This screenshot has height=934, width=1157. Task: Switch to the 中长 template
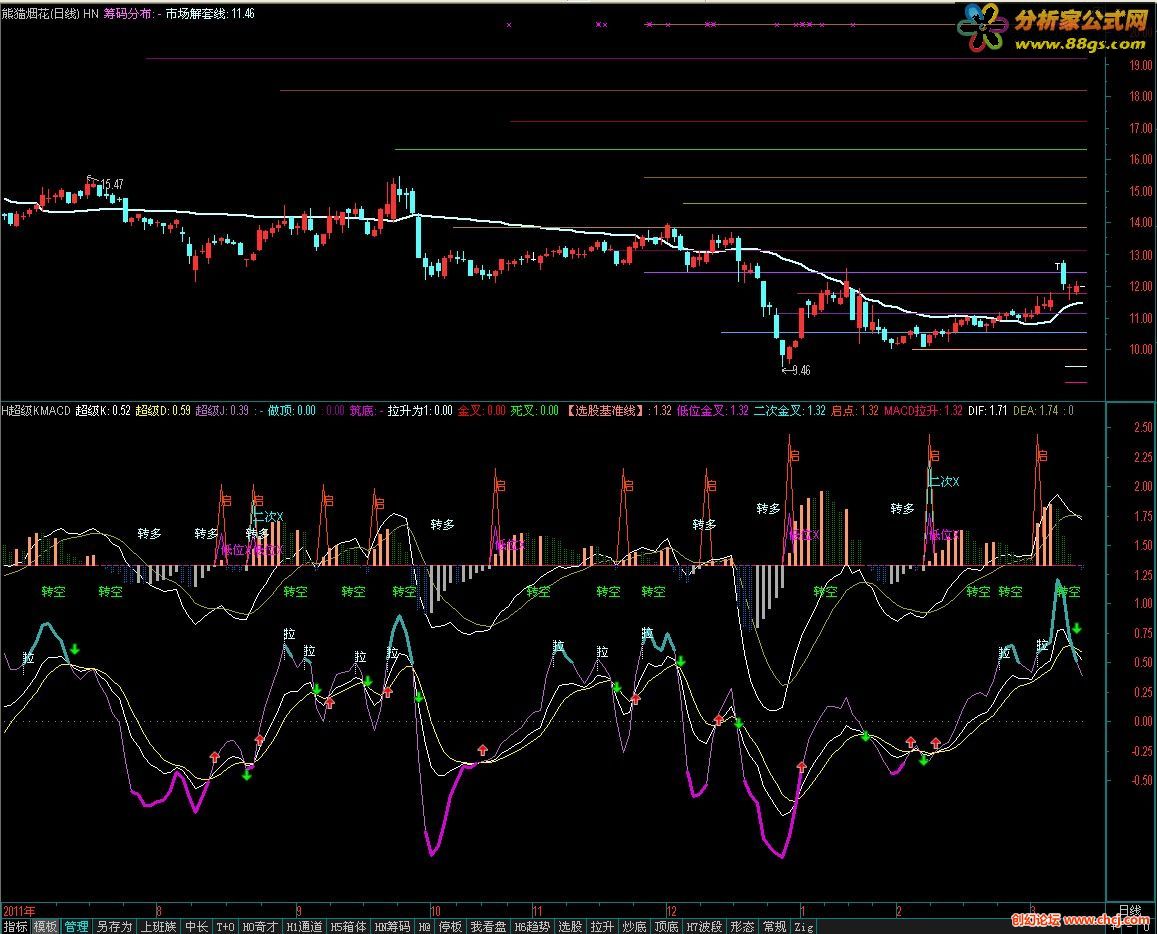[x=196, y=927]
